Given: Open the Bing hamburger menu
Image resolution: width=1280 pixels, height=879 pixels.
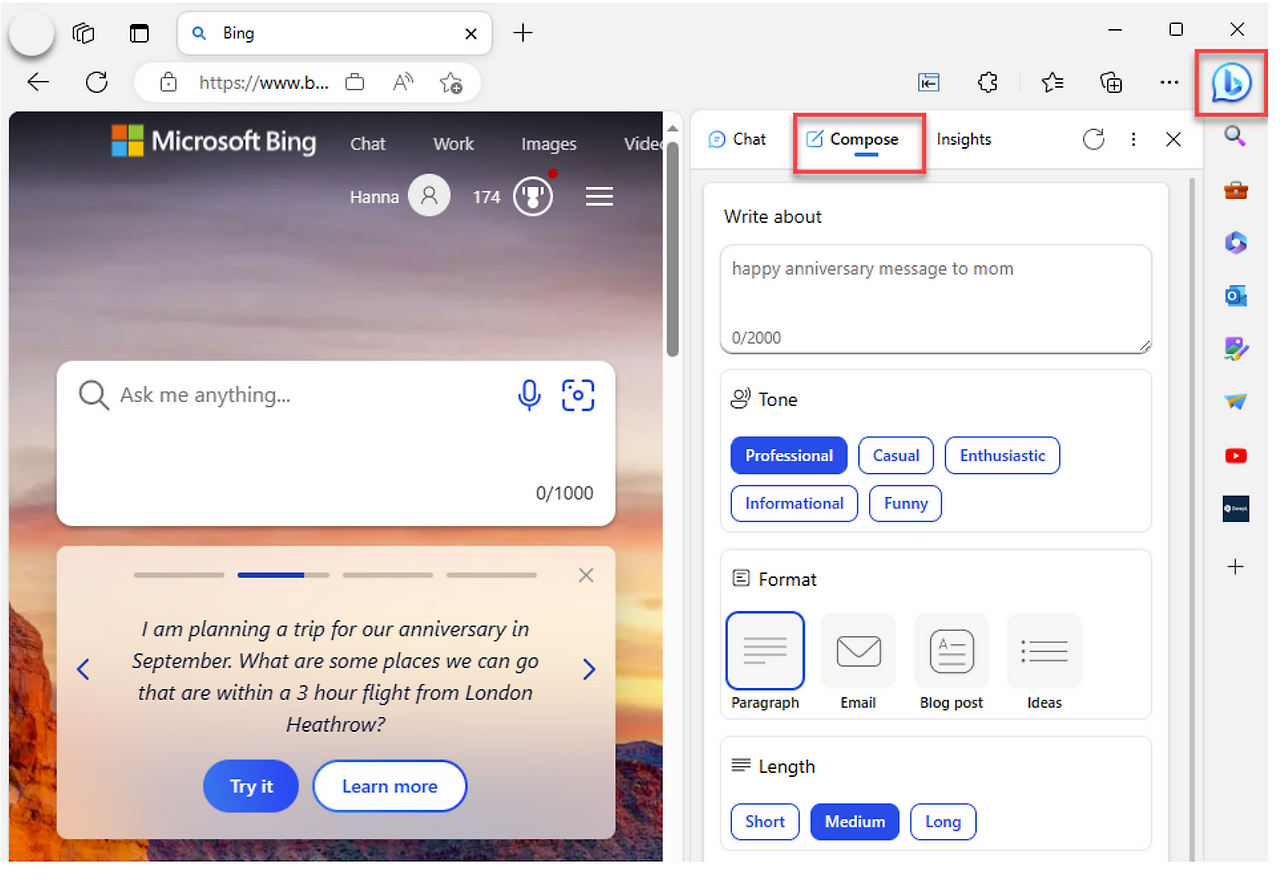Looking at the screenshot, I should click(599, 197).
